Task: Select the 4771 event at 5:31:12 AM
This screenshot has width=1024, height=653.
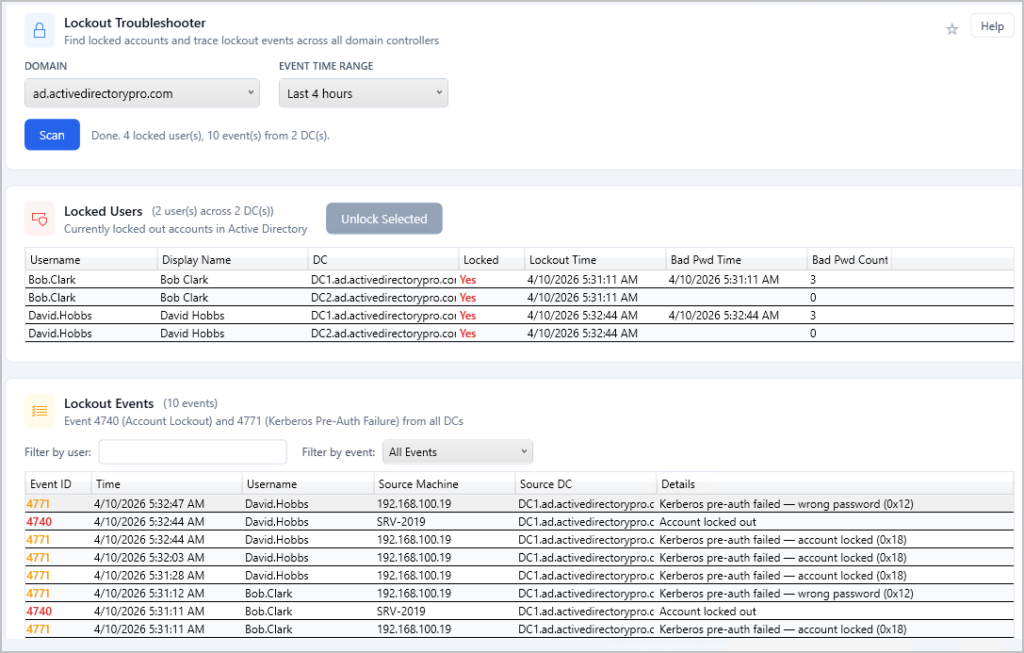Action: click(519, 594)
